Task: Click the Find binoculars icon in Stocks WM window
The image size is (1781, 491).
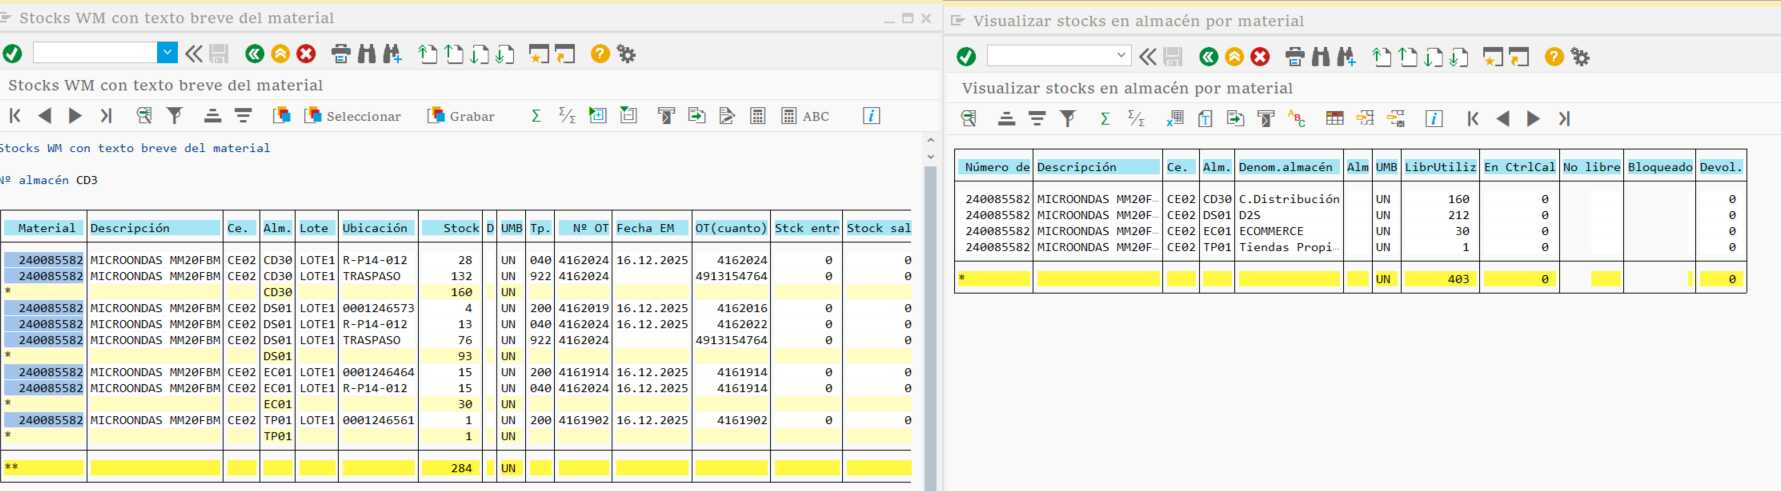Action: coord(367,54)
